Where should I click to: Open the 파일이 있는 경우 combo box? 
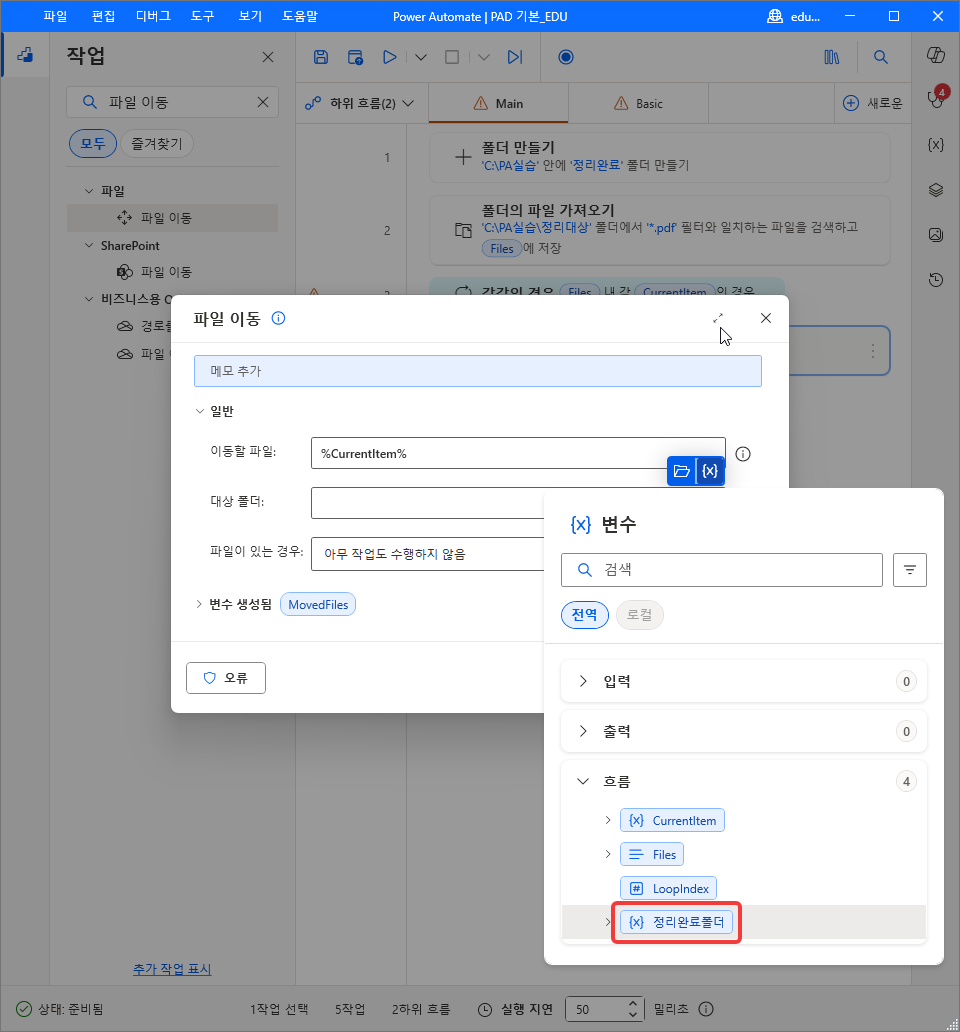coord(428,554)
